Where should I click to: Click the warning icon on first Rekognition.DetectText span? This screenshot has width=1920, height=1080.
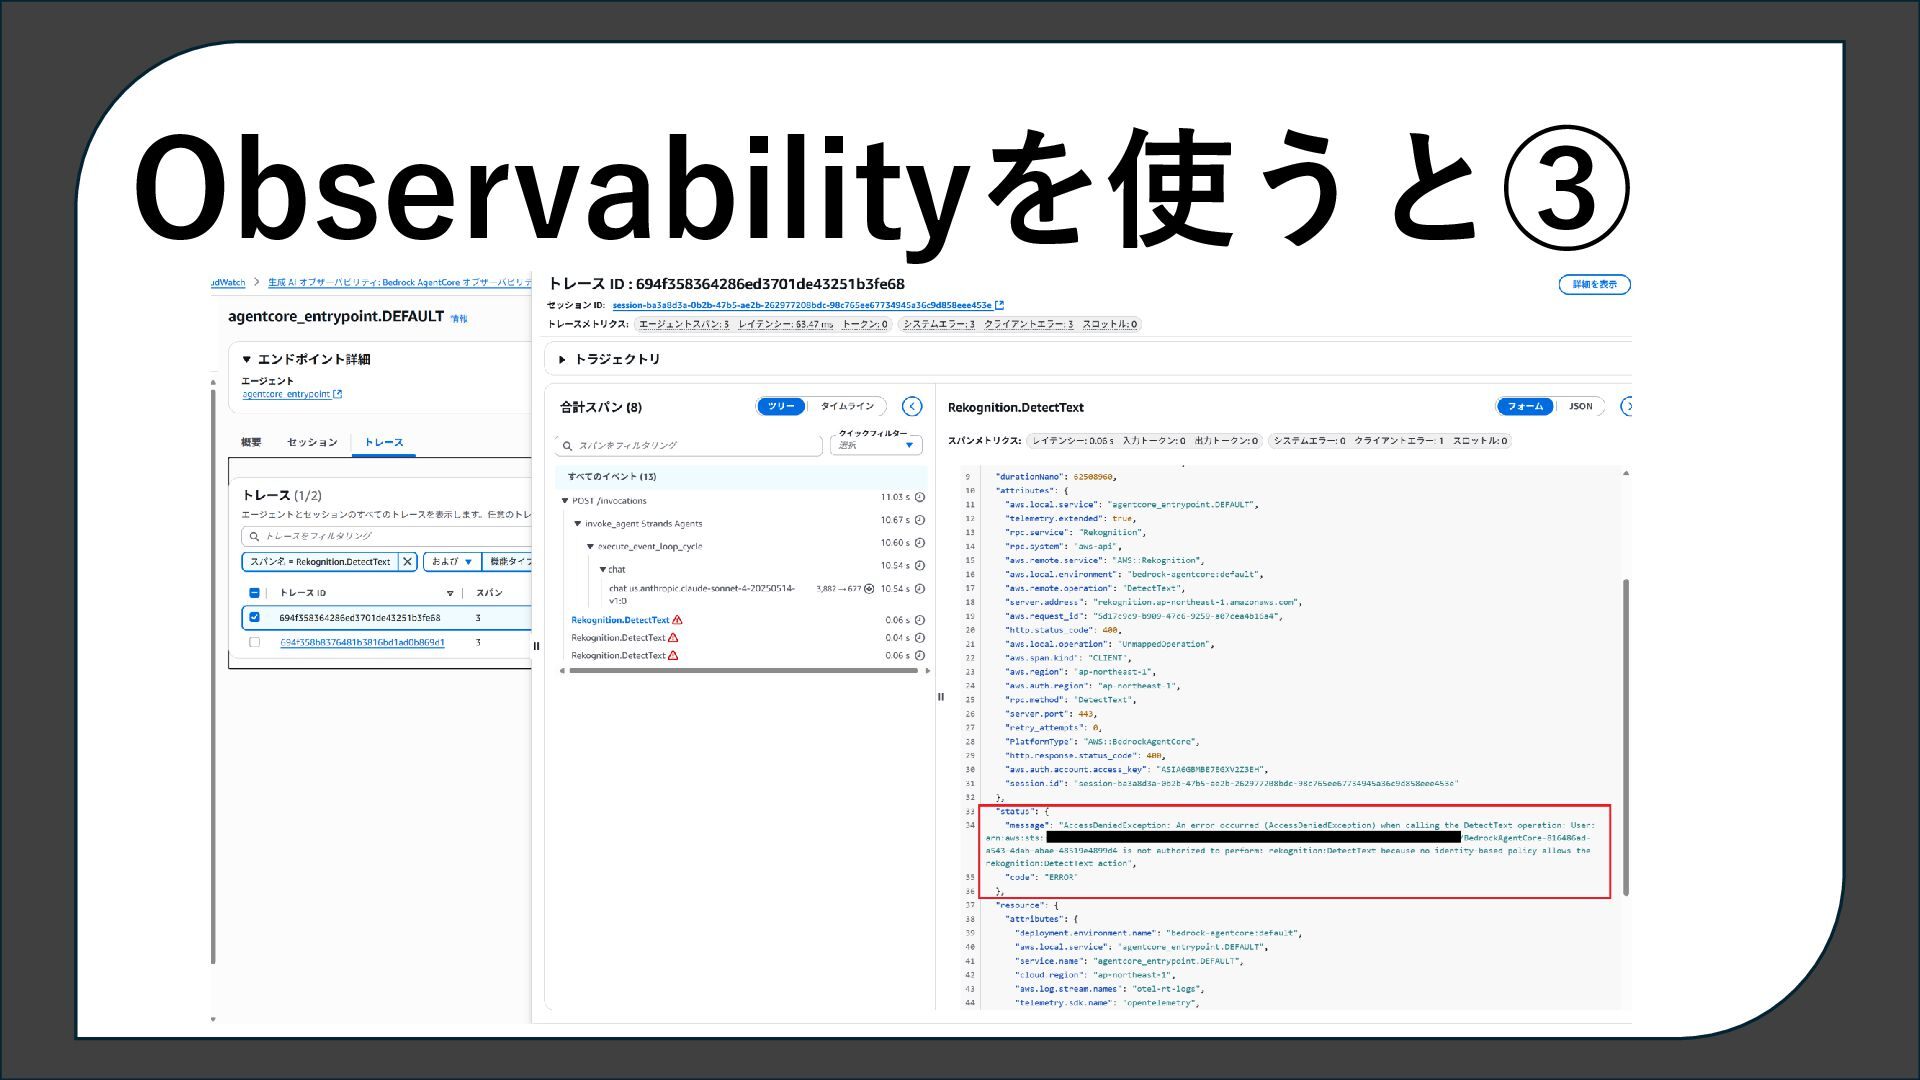[677, 620]
